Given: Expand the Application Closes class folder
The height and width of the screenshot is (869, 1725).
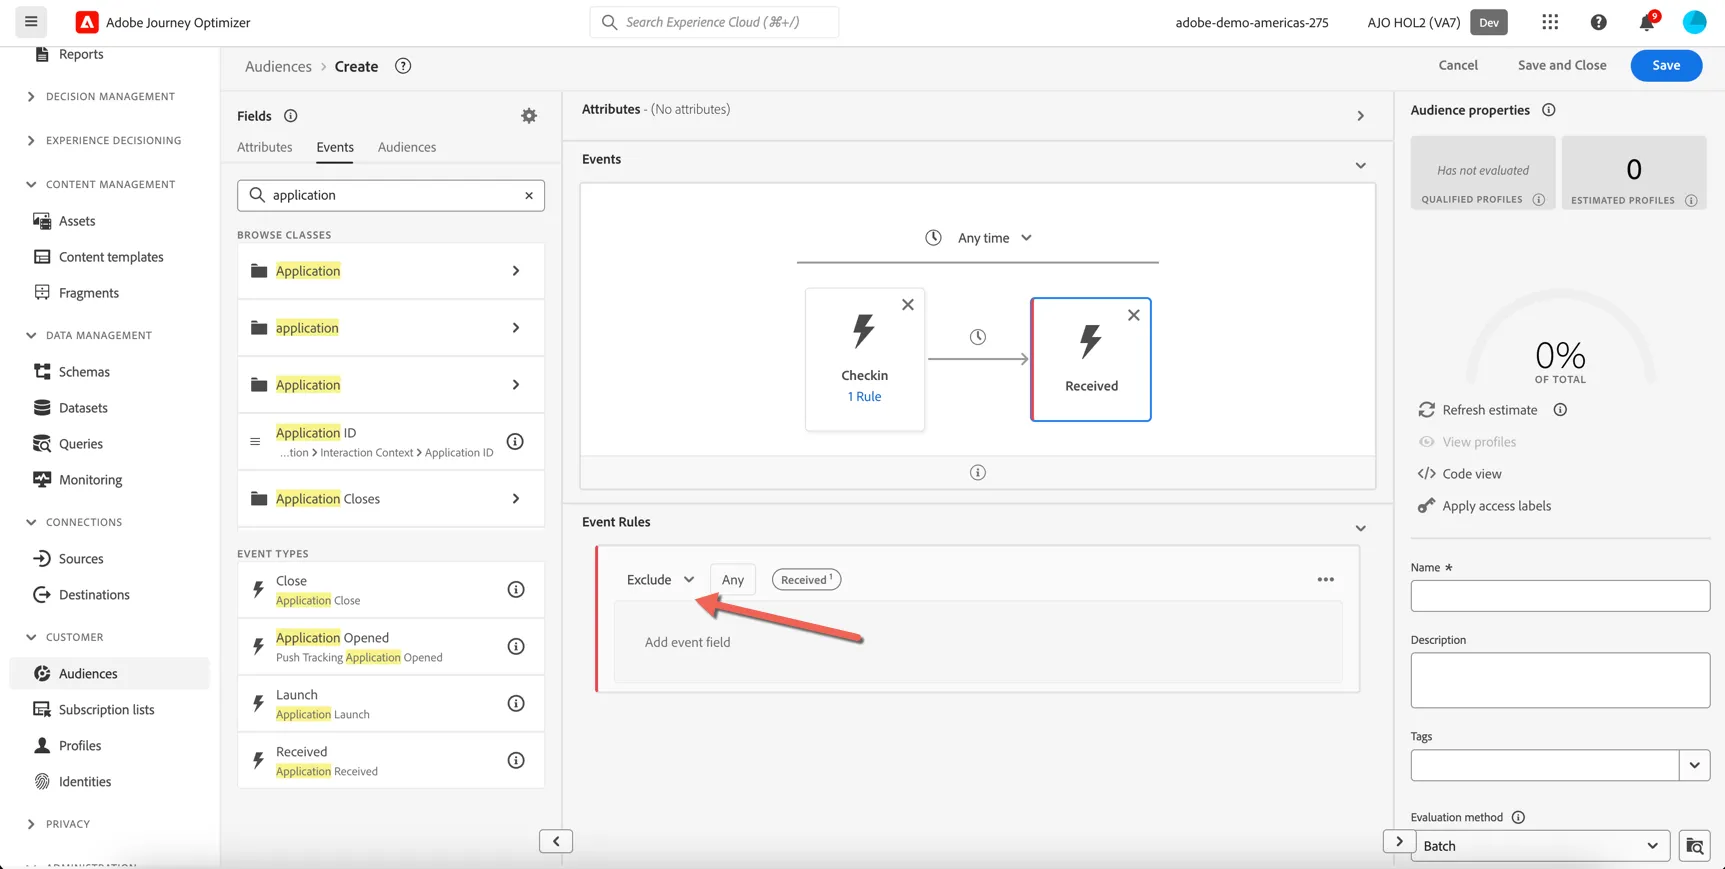Looking at the screenshot, I should pos(391,499).
